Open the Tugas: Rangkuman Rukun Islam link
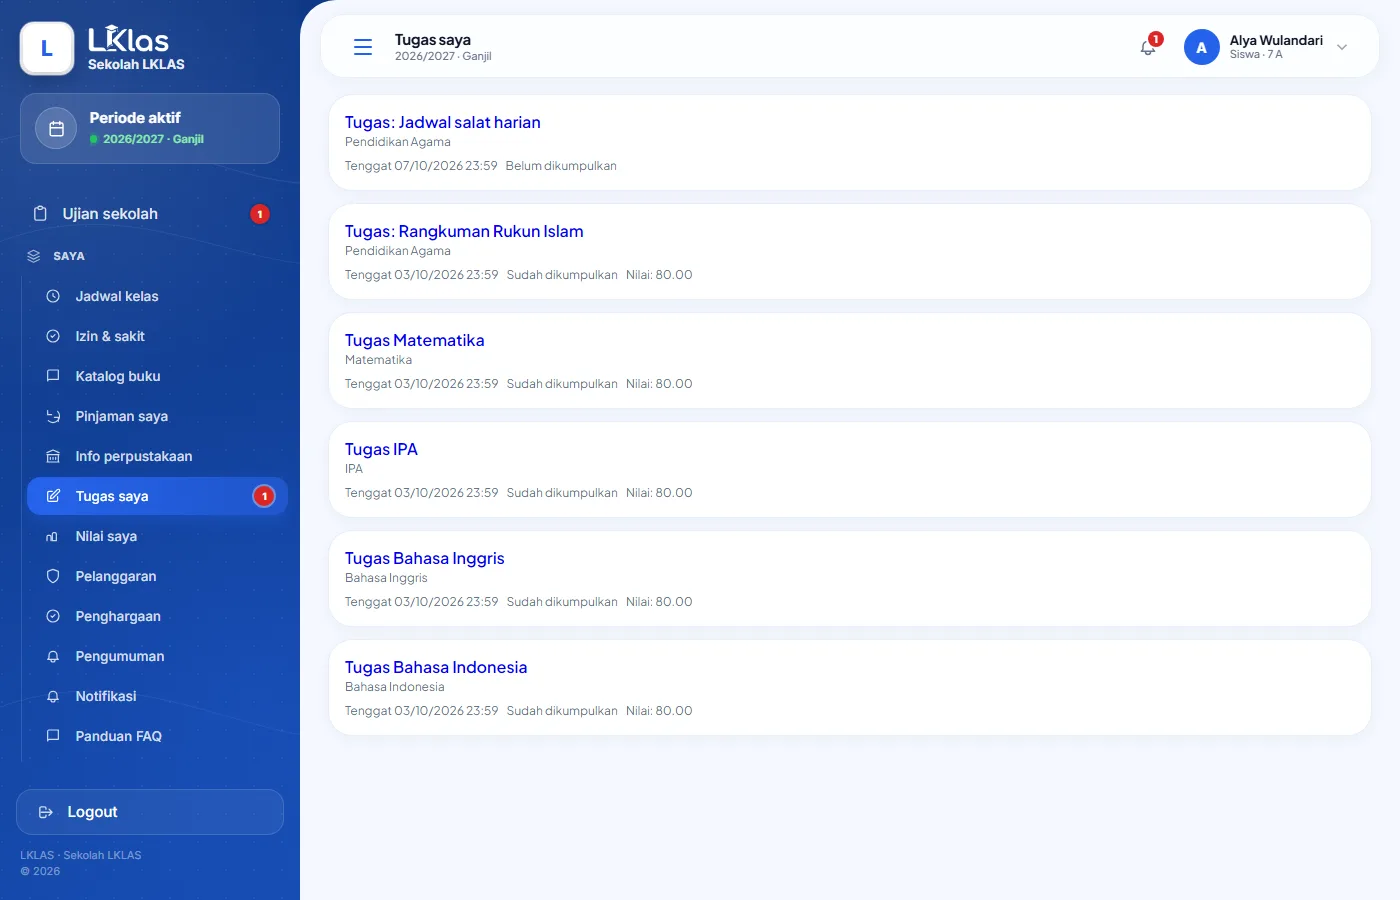Image resolution: width=1400 pixels, height=900 pixels. pyautogui.click(x=464, y=231)
